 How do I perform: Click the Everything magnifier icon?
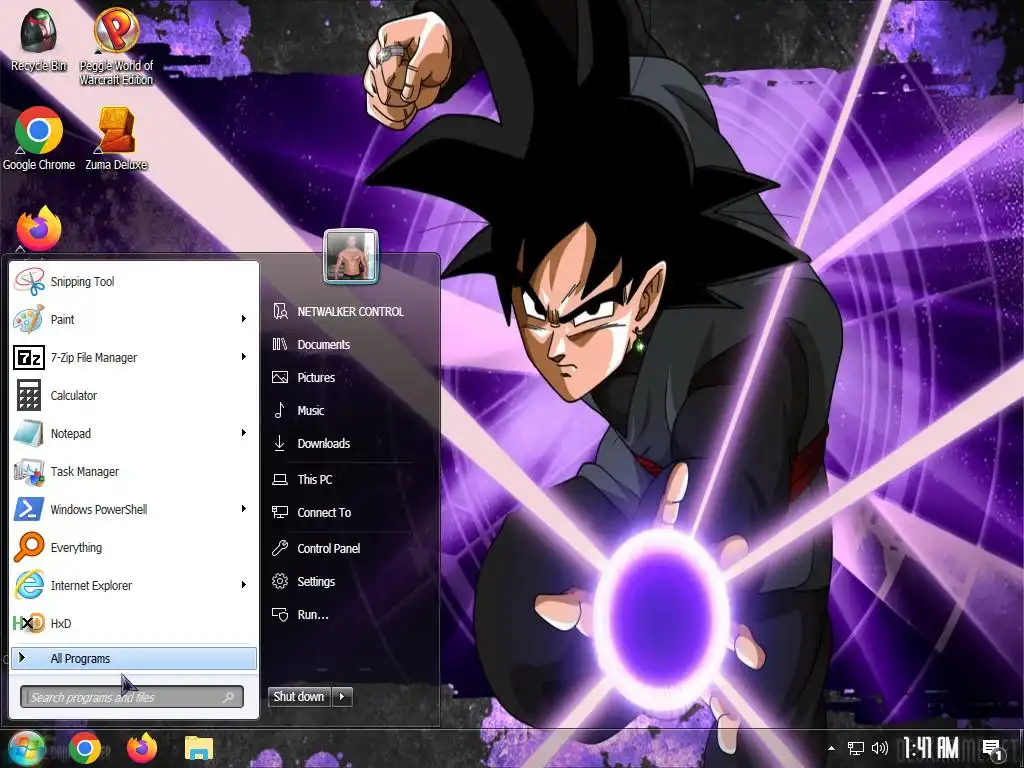coord(29,547)
